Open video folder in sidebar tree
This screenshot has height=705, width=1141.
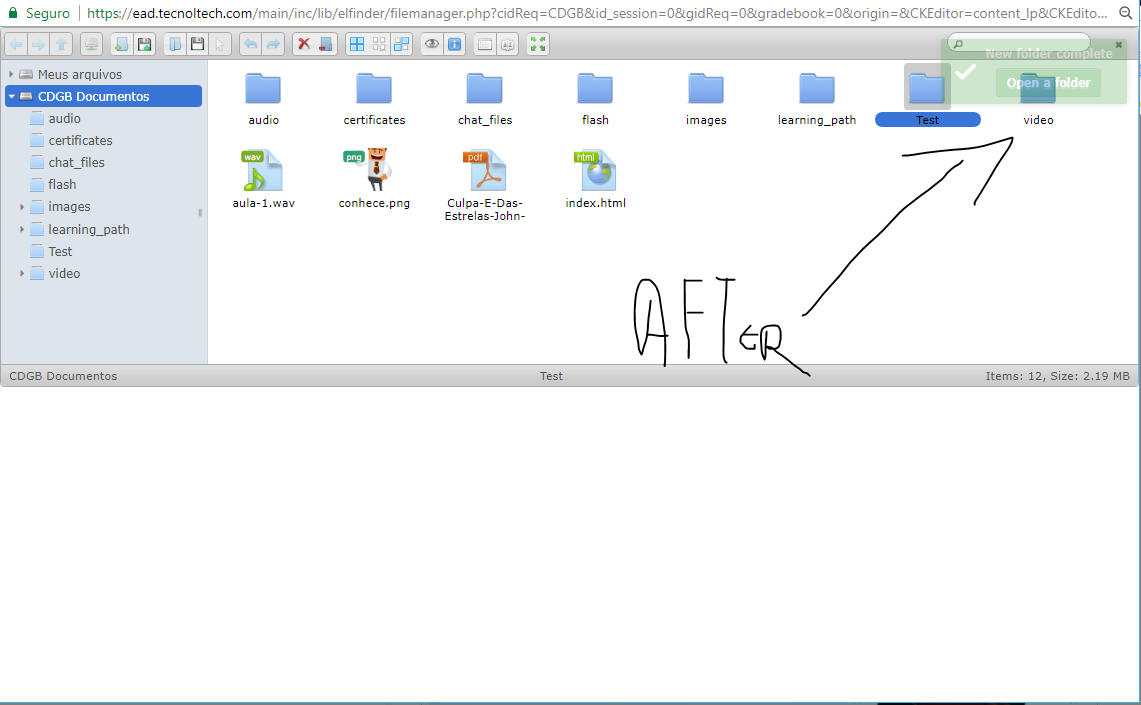(x=64, y=274)
